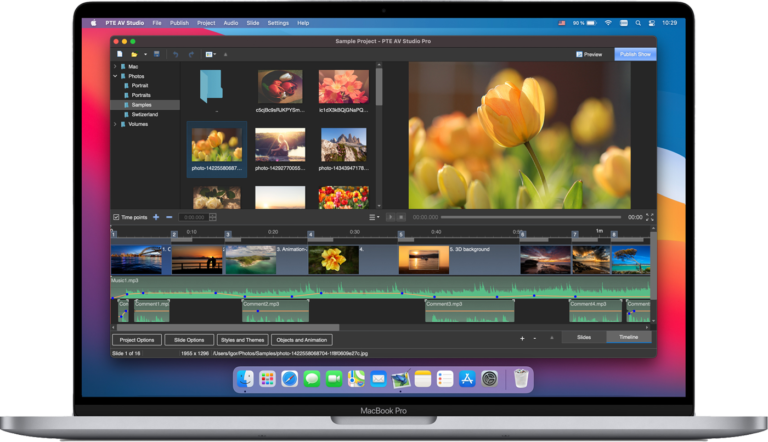Click the preview playback progress slider
Viewport: 768px width, 442px height.
pos(531,217)
